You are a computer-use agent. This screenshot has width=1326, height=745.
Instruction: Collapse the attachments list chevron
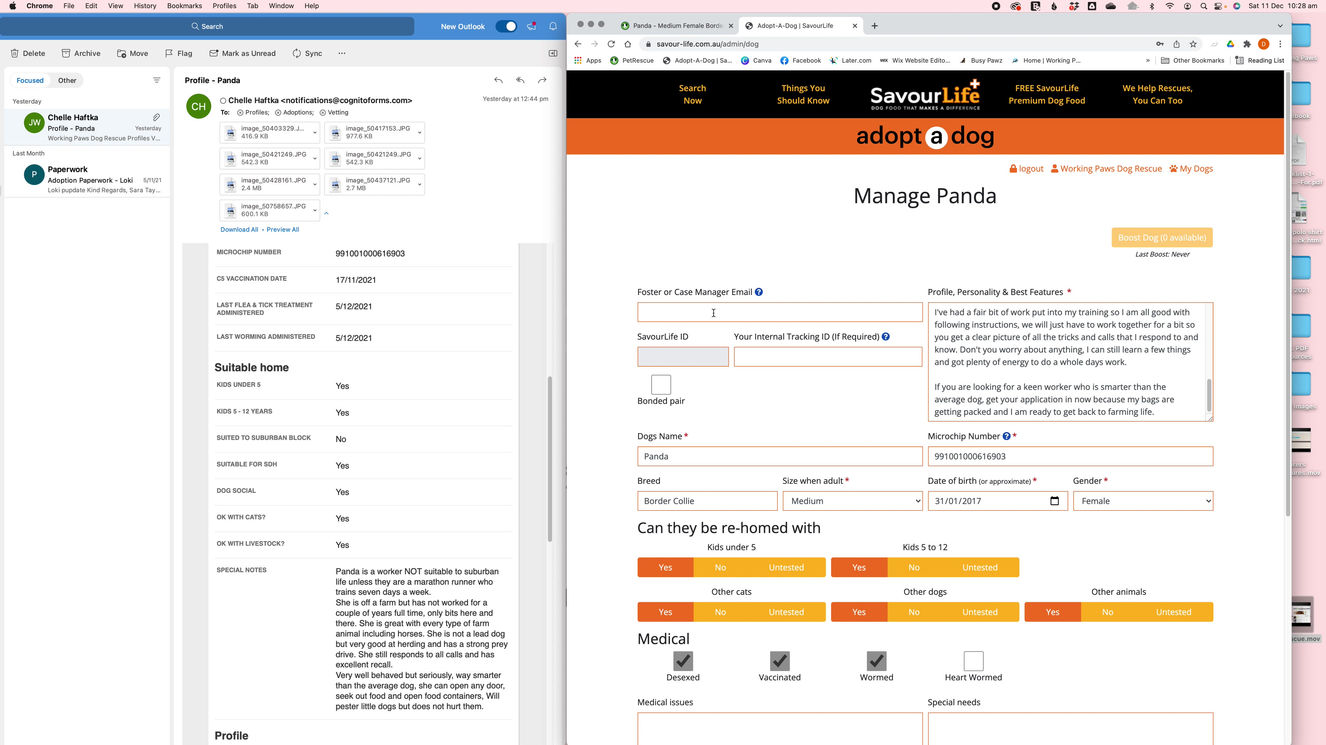pyautogui.click(x=326, y=213)
